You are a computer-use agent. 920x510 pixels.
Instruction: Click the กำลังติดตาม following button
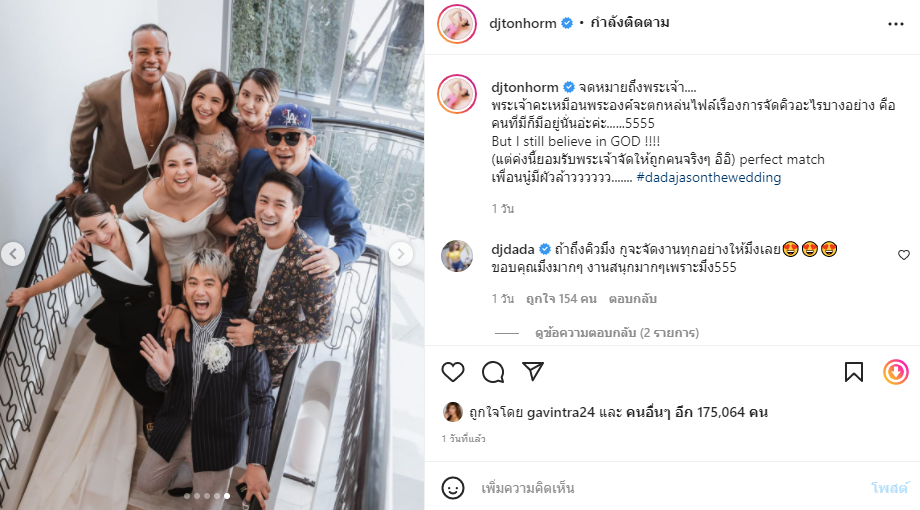(630, 23)
